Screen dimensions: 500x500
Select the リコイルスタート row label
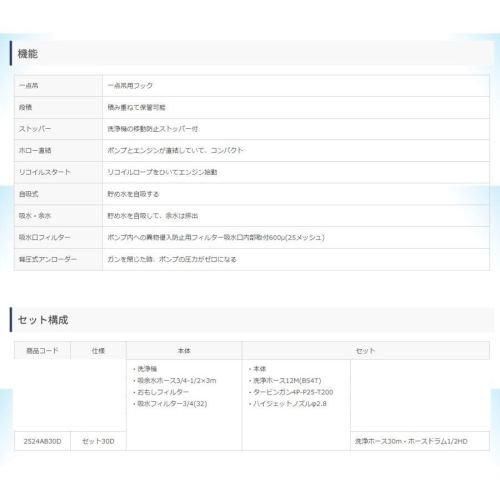coord(45,172)
